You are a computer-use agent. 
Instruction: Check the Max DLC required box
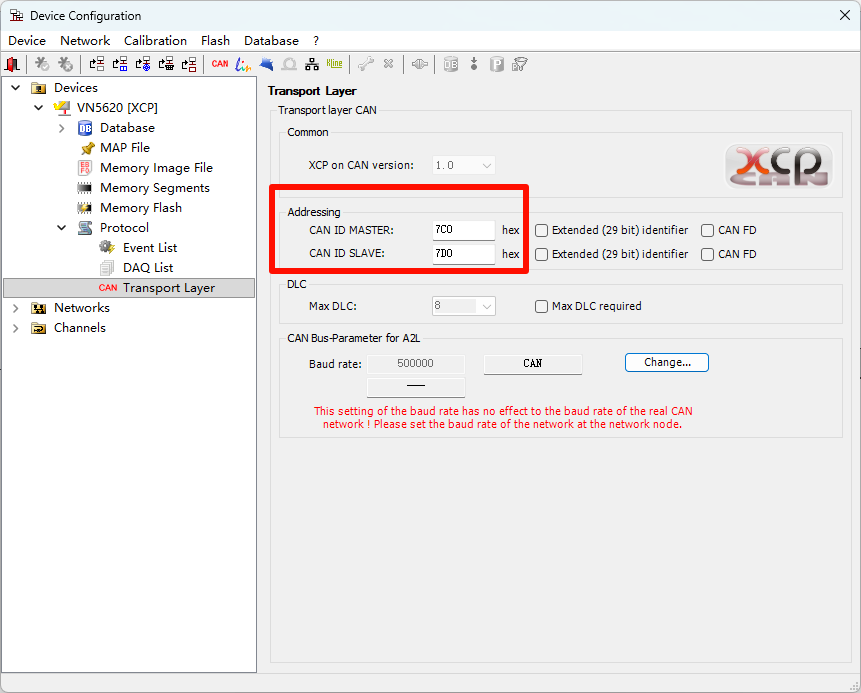[x=541, y=306]
